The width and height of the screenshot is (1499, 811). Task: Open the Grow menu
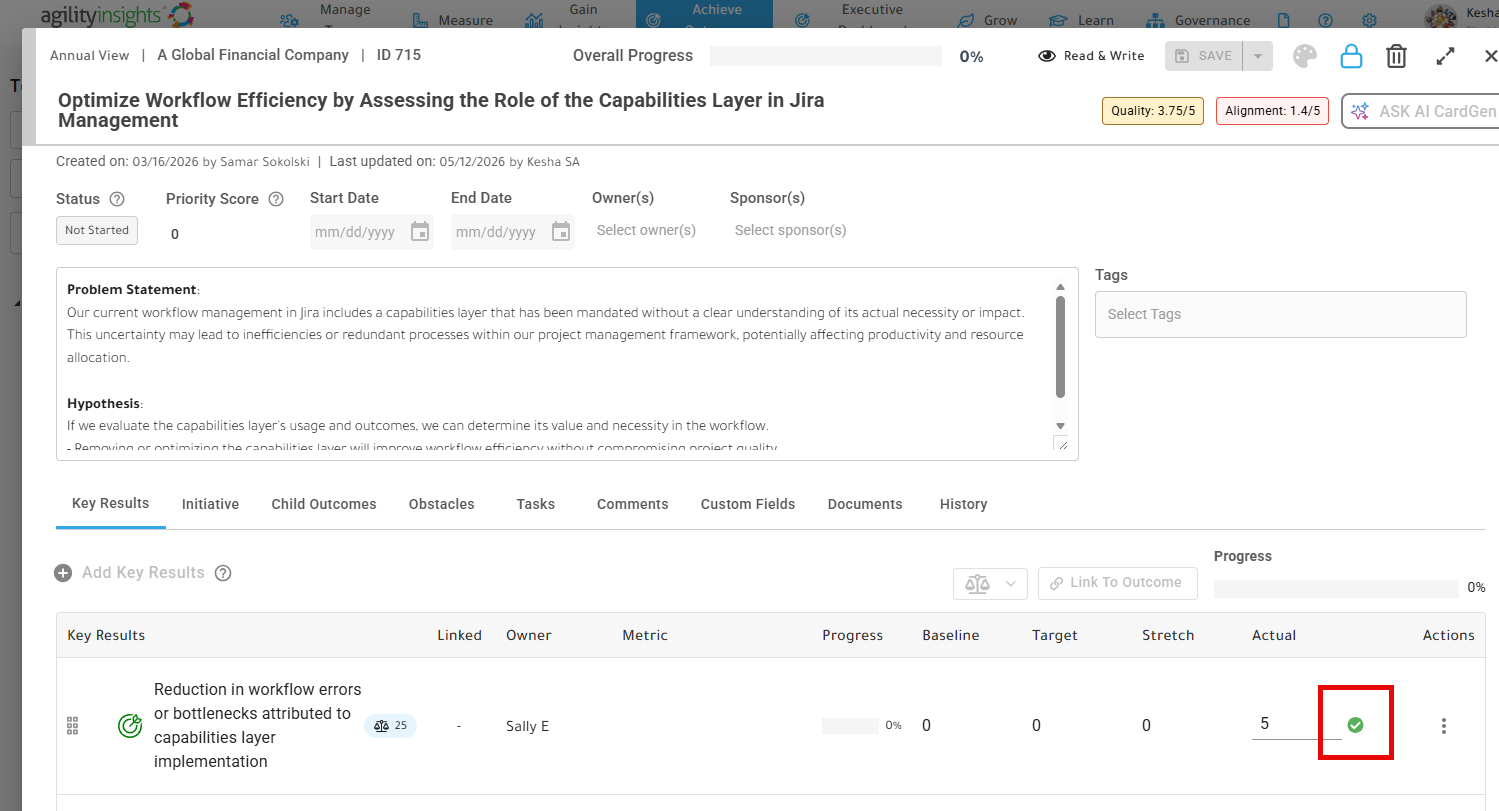tap(987, 20)
